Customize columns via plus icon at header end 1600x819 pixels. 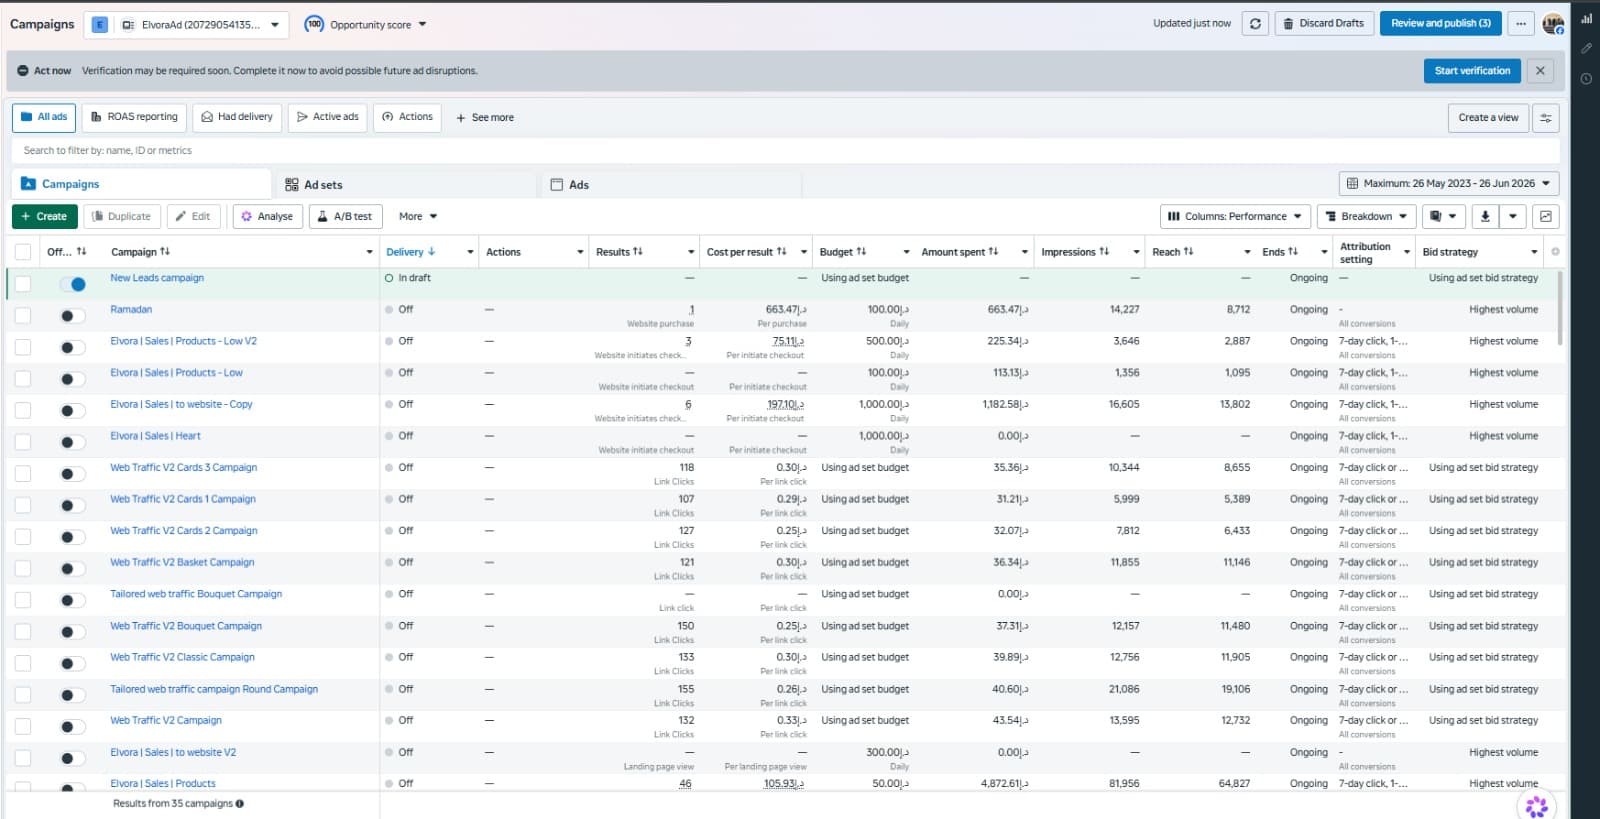1555,252
